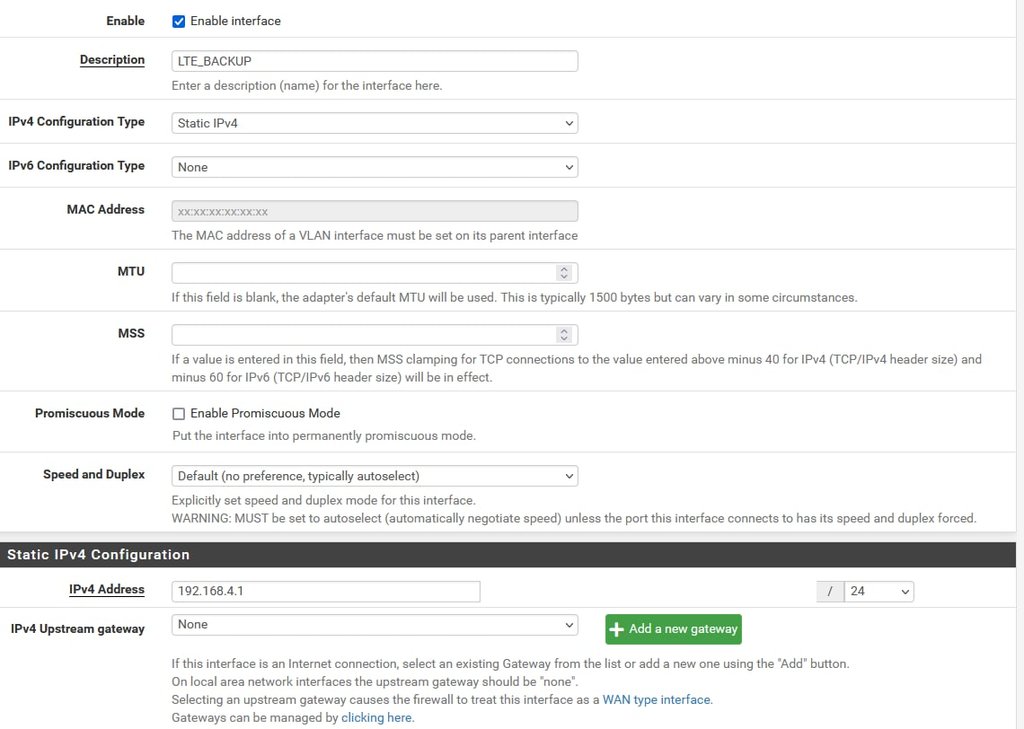Enable Promiscuous Mode checkbox
This screenshot has height=729, width=1024.
[x=179, y=414]
